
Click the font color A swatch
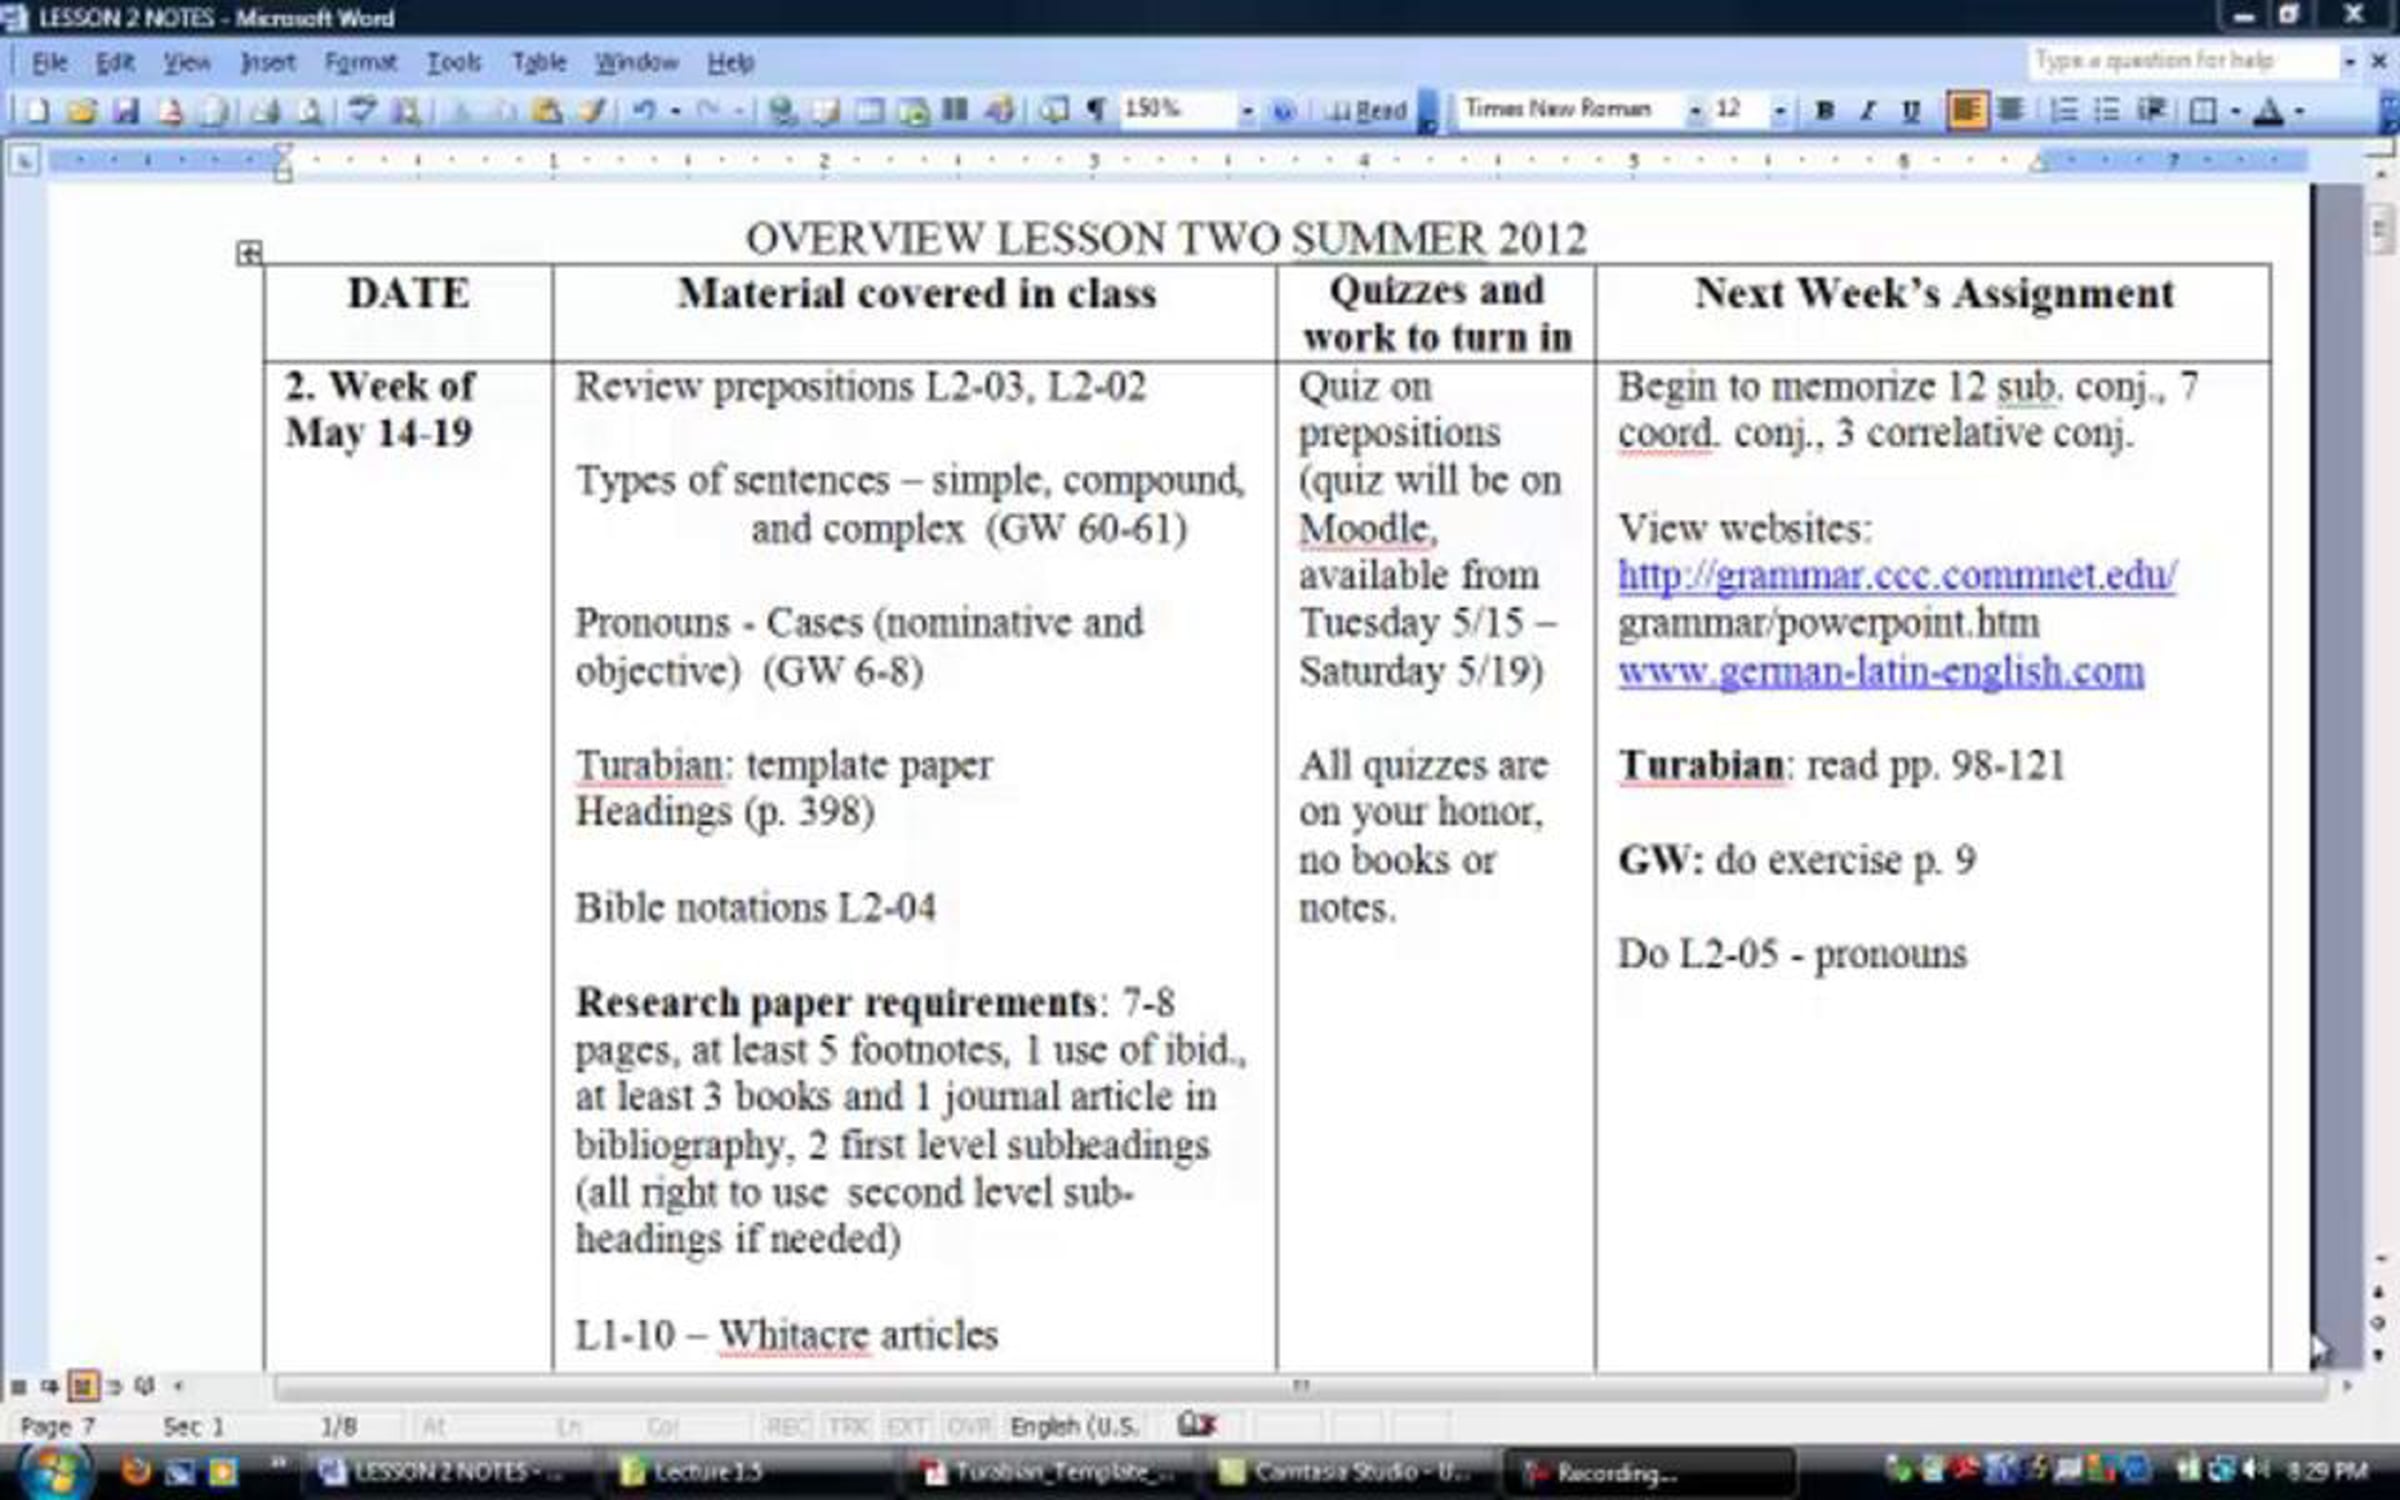click(x=2269, y=111)
